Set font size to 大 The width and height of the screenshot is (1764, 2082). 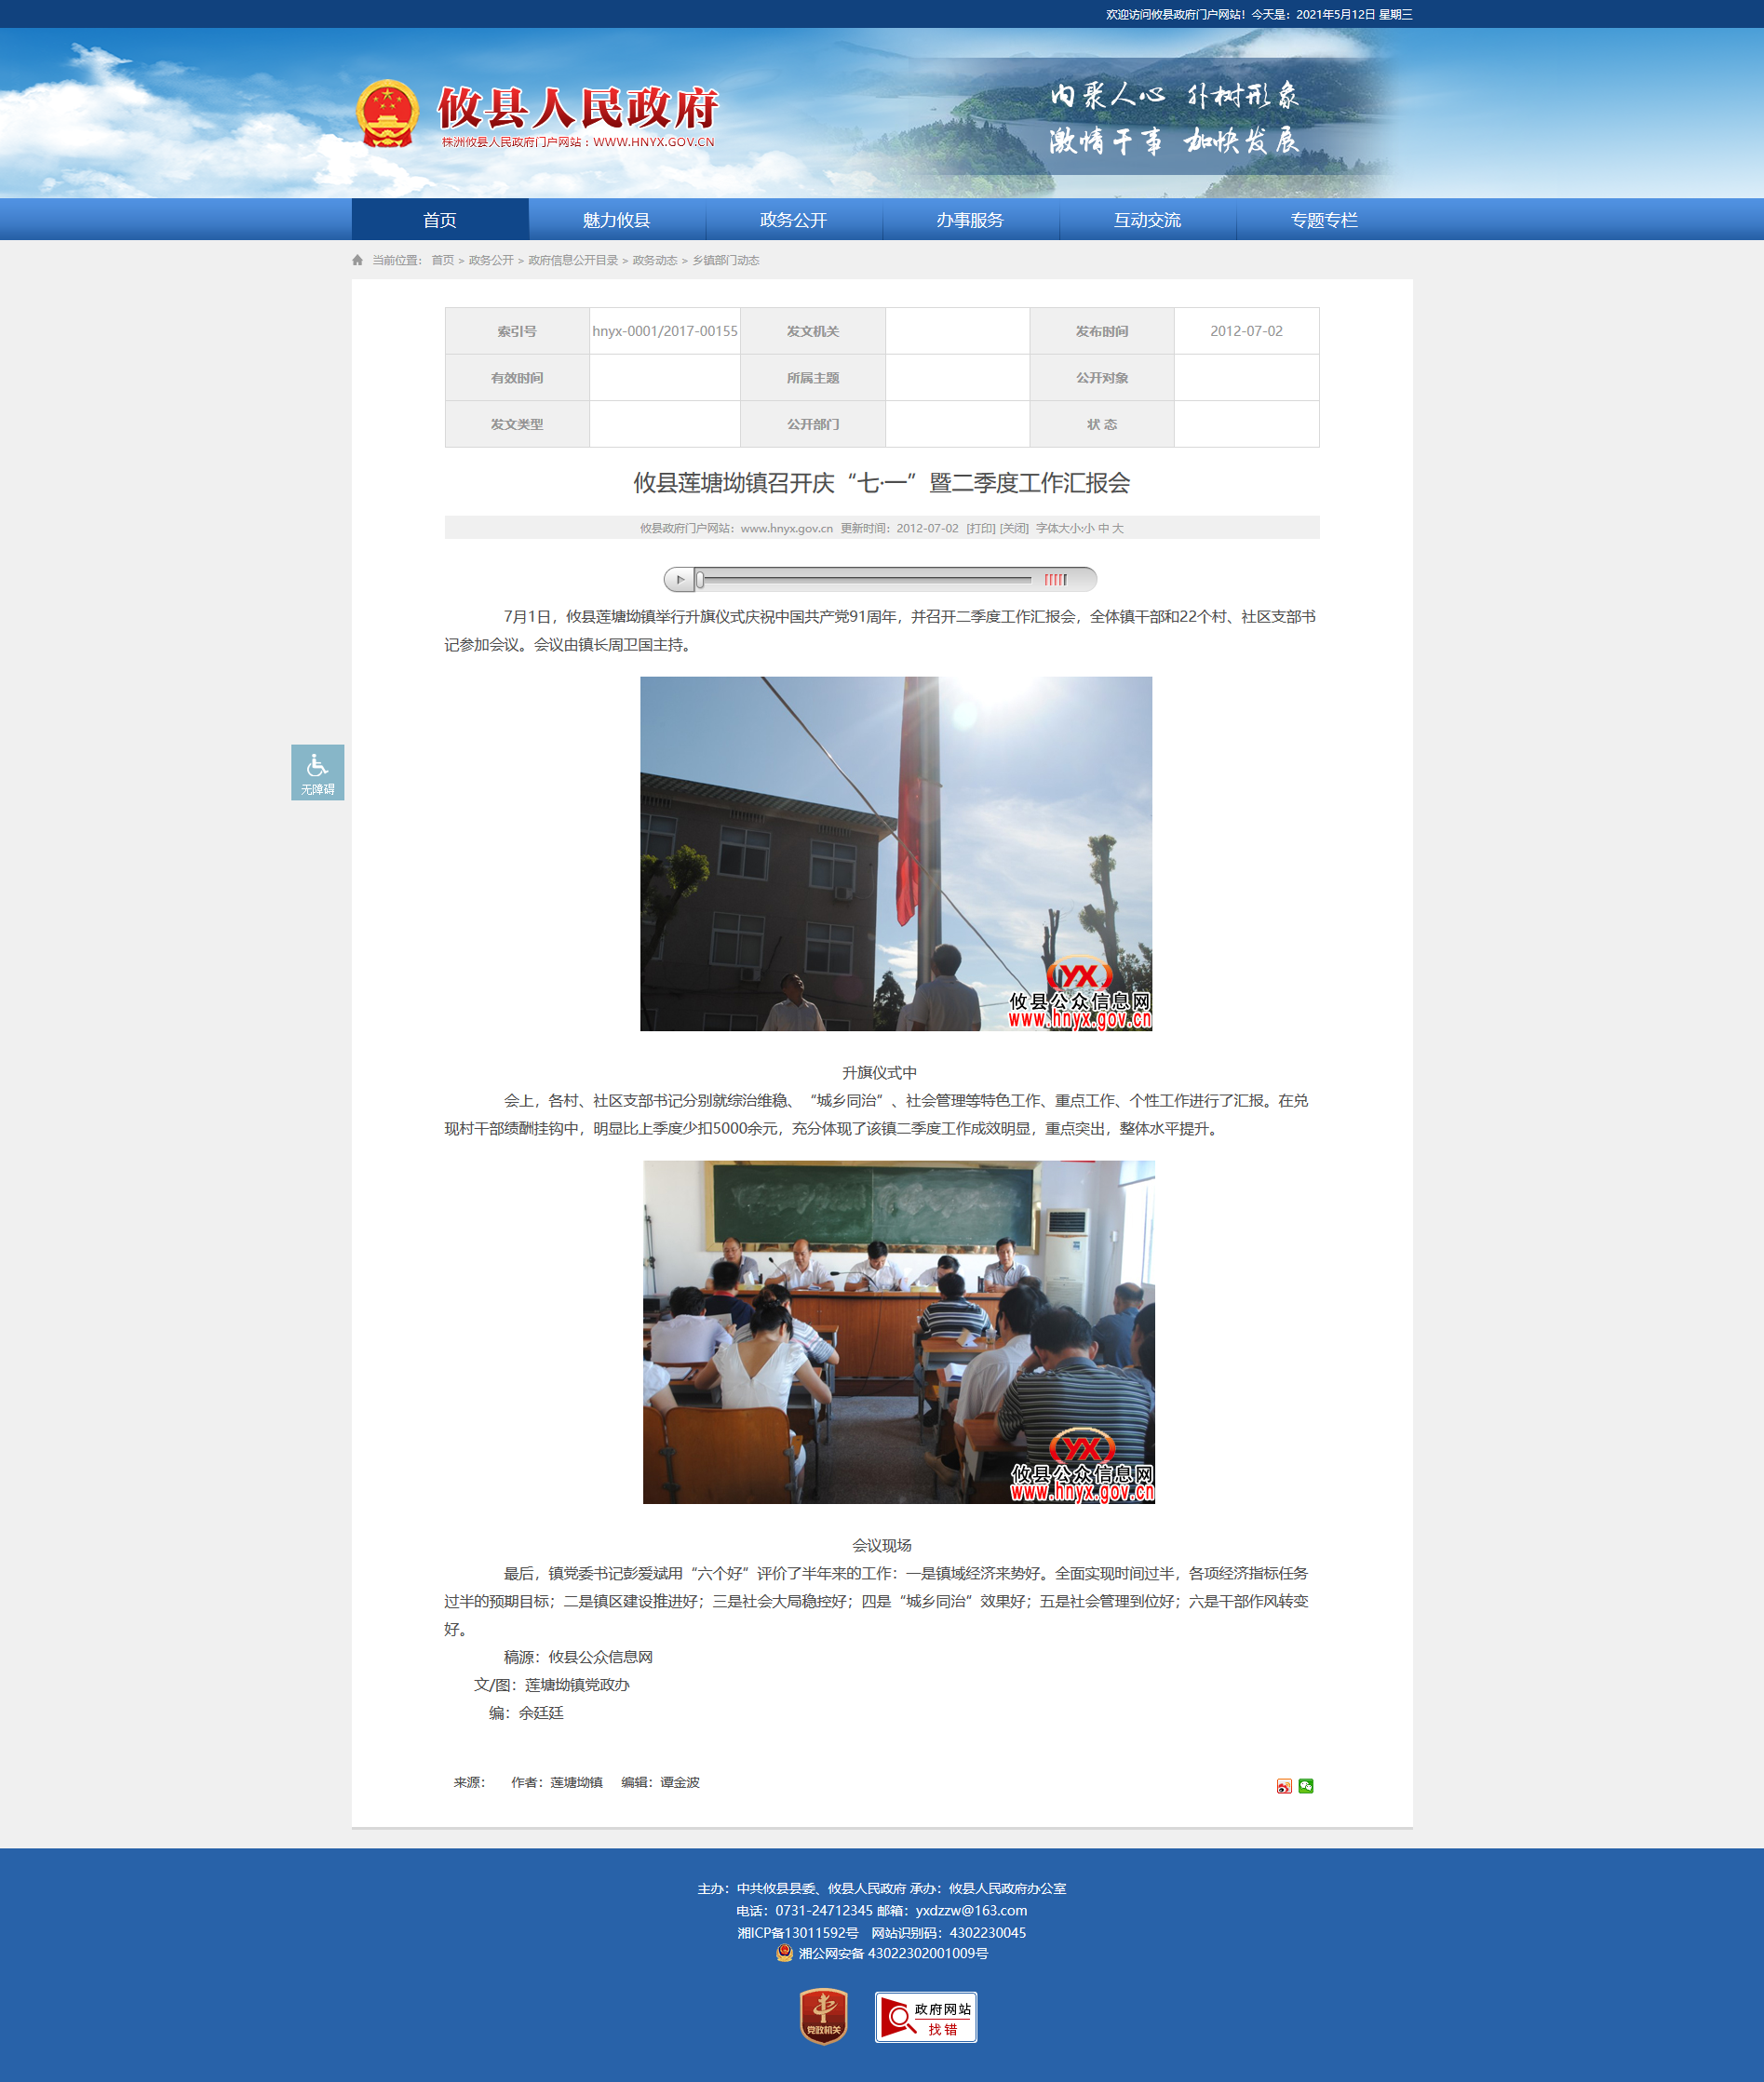(1118, 528)
